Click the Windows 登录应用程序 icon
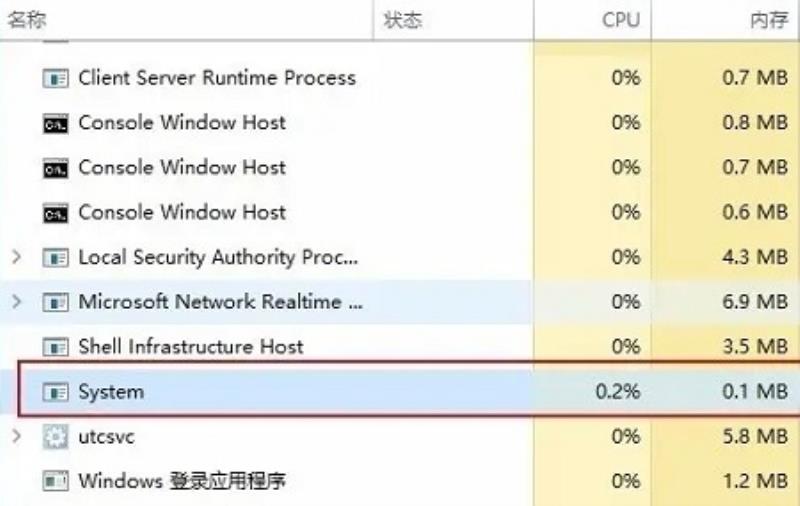The width and height of the screenshot is (800, 506). (x=55, y=481)
